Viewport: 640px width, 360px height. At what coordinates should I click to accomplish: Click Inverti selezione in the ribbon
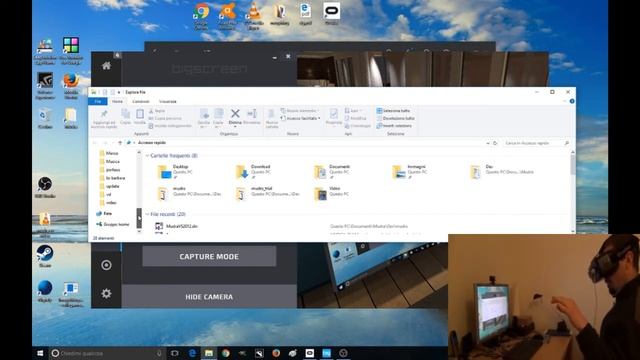(394, 126)
